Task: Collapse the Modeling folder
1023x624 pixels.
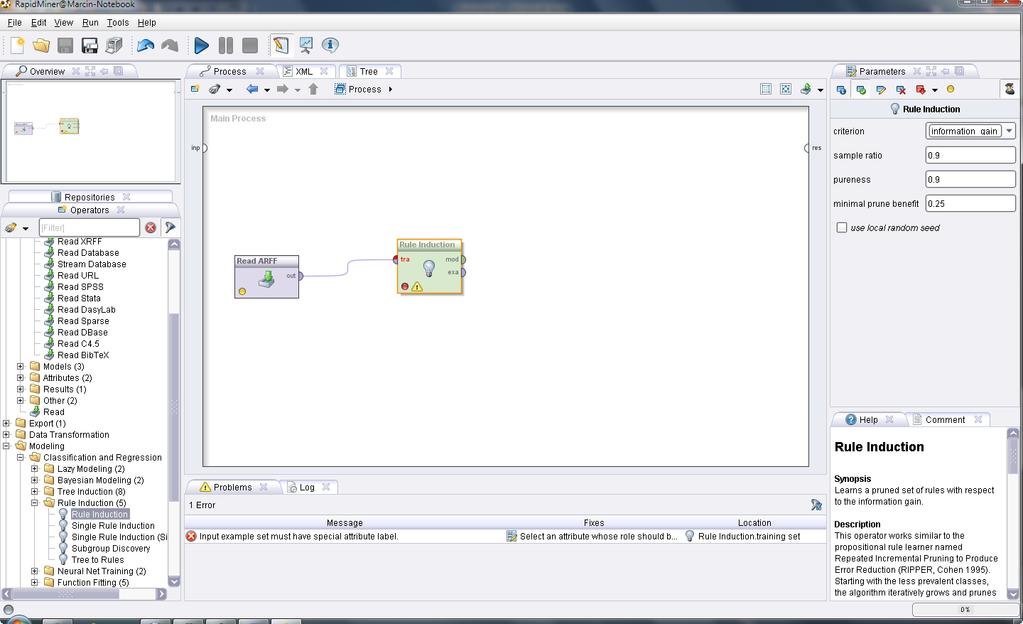Action: [6, 446]
